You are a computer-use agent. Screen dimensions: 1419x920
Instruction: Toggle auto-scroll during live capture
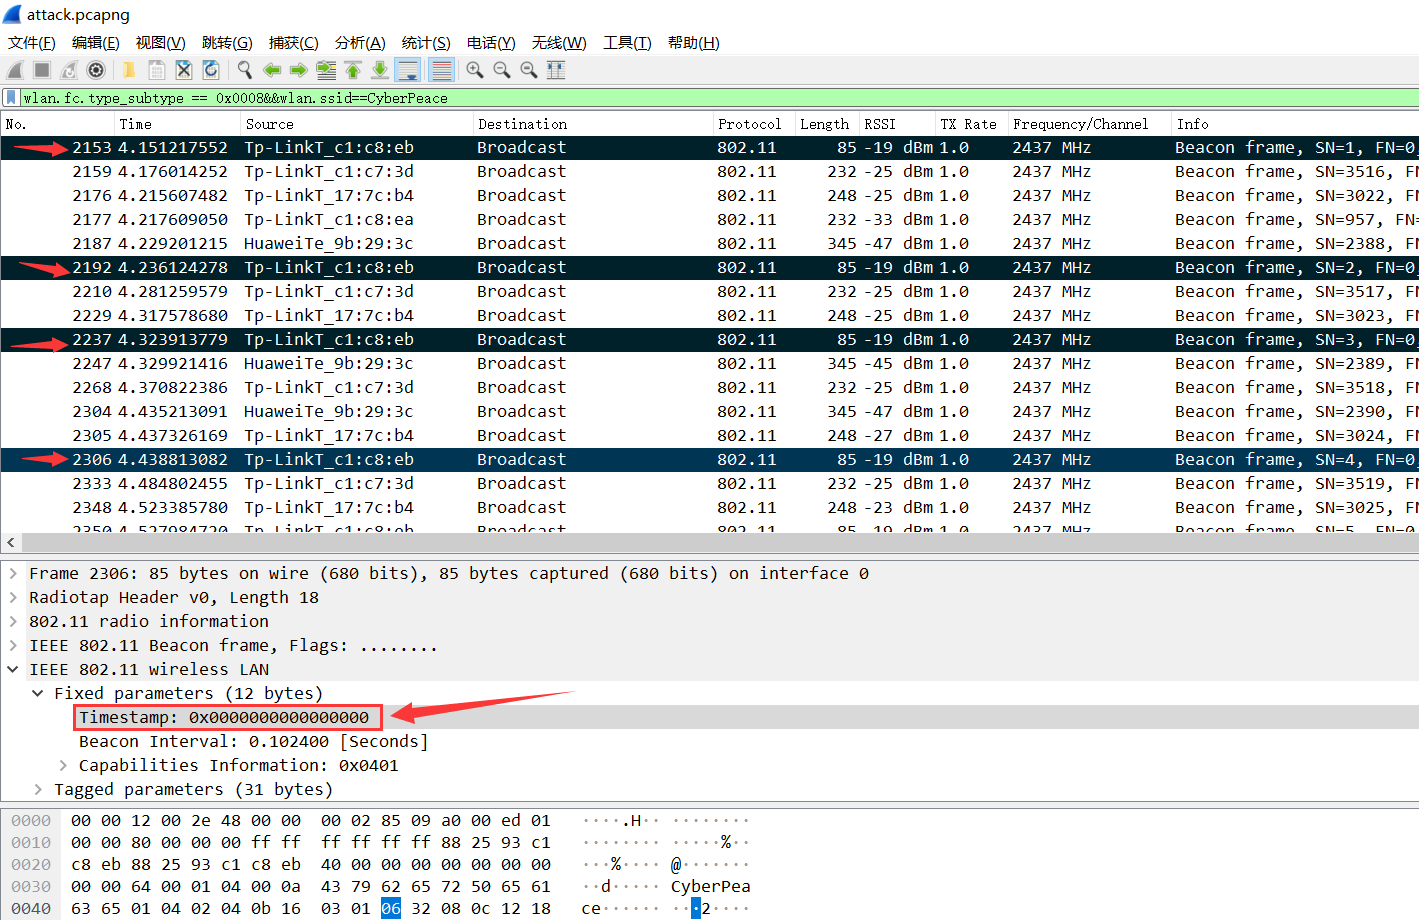coord(408,70)
